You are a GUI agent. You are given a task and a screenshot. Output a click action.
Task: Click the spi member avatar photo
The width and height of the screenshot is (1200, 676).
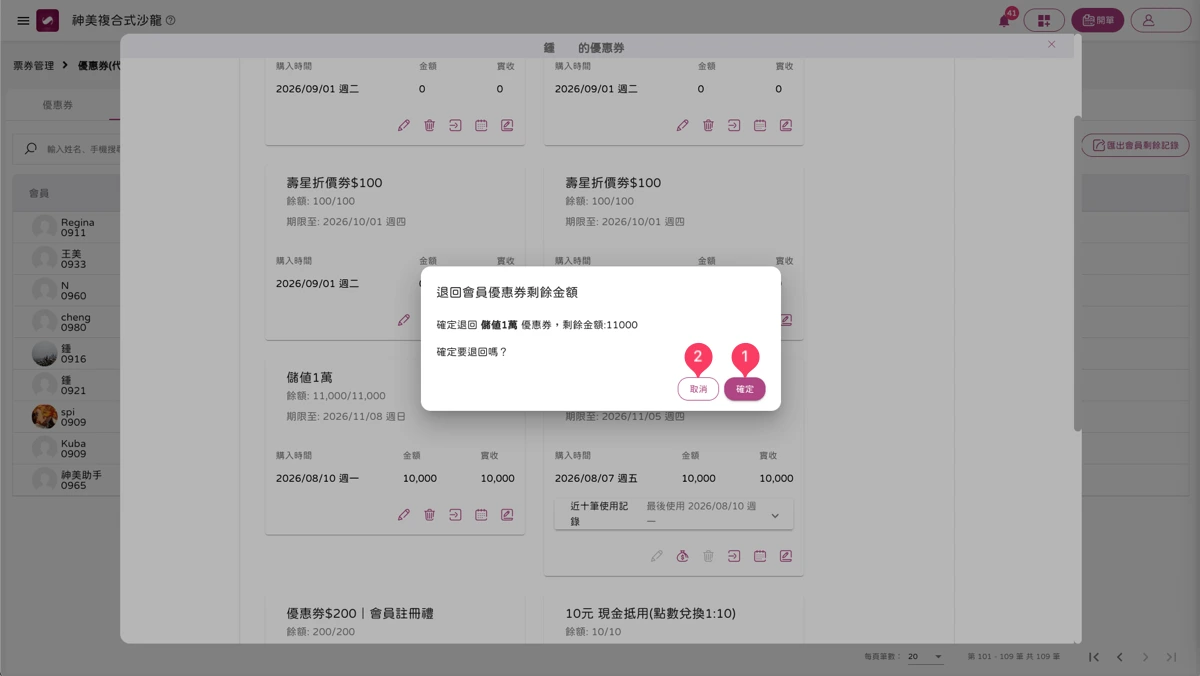point(44,417)
